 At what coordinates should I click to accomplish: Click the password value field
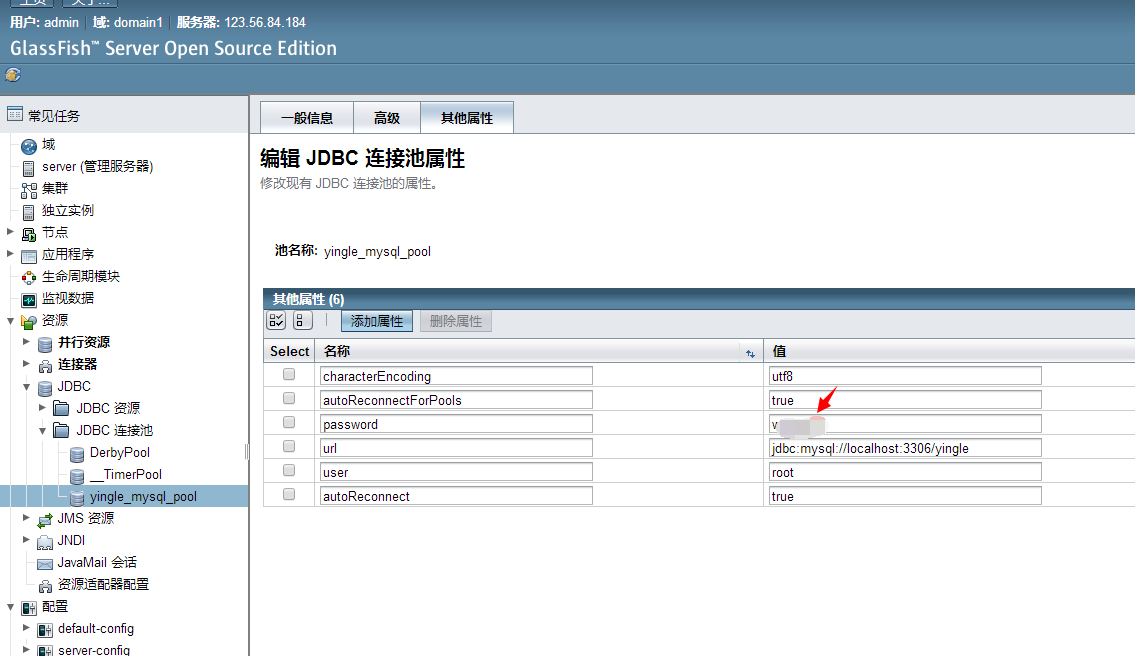click(x=905, y=424)
